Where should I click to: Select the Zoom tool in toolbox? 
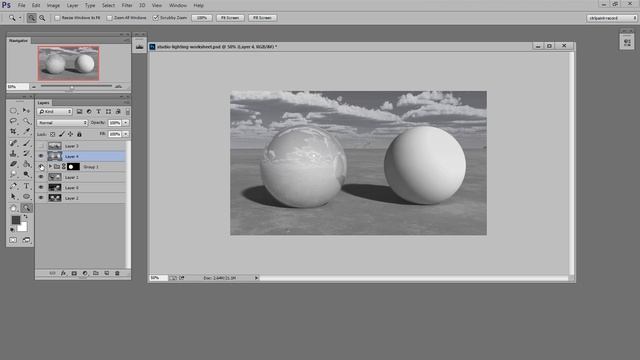(x=27, y=208)
